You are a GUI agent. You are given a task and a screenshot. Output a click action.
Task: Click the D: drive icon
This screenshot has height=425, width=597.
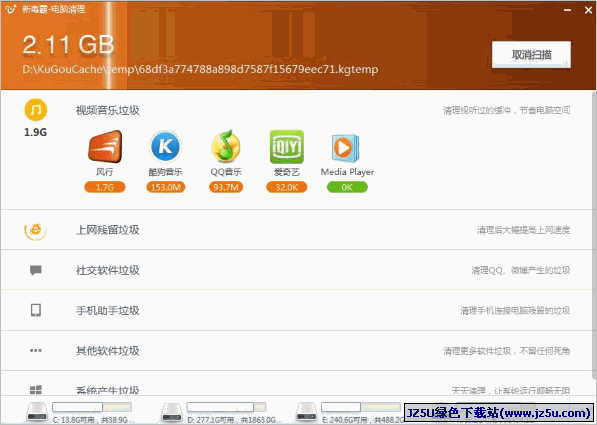172,412
